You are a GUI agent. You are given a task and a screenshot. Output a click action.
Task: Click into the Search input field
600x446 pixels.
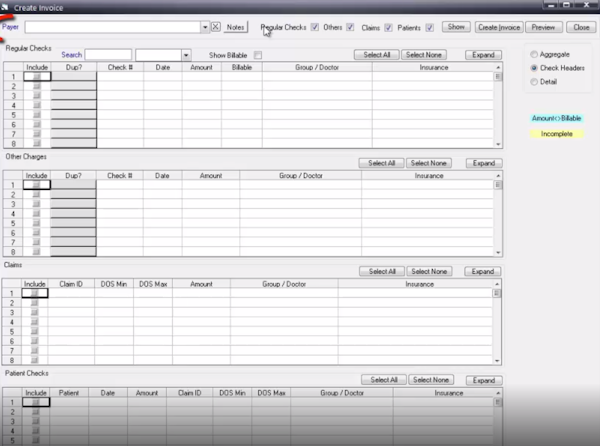pos(108,54)
